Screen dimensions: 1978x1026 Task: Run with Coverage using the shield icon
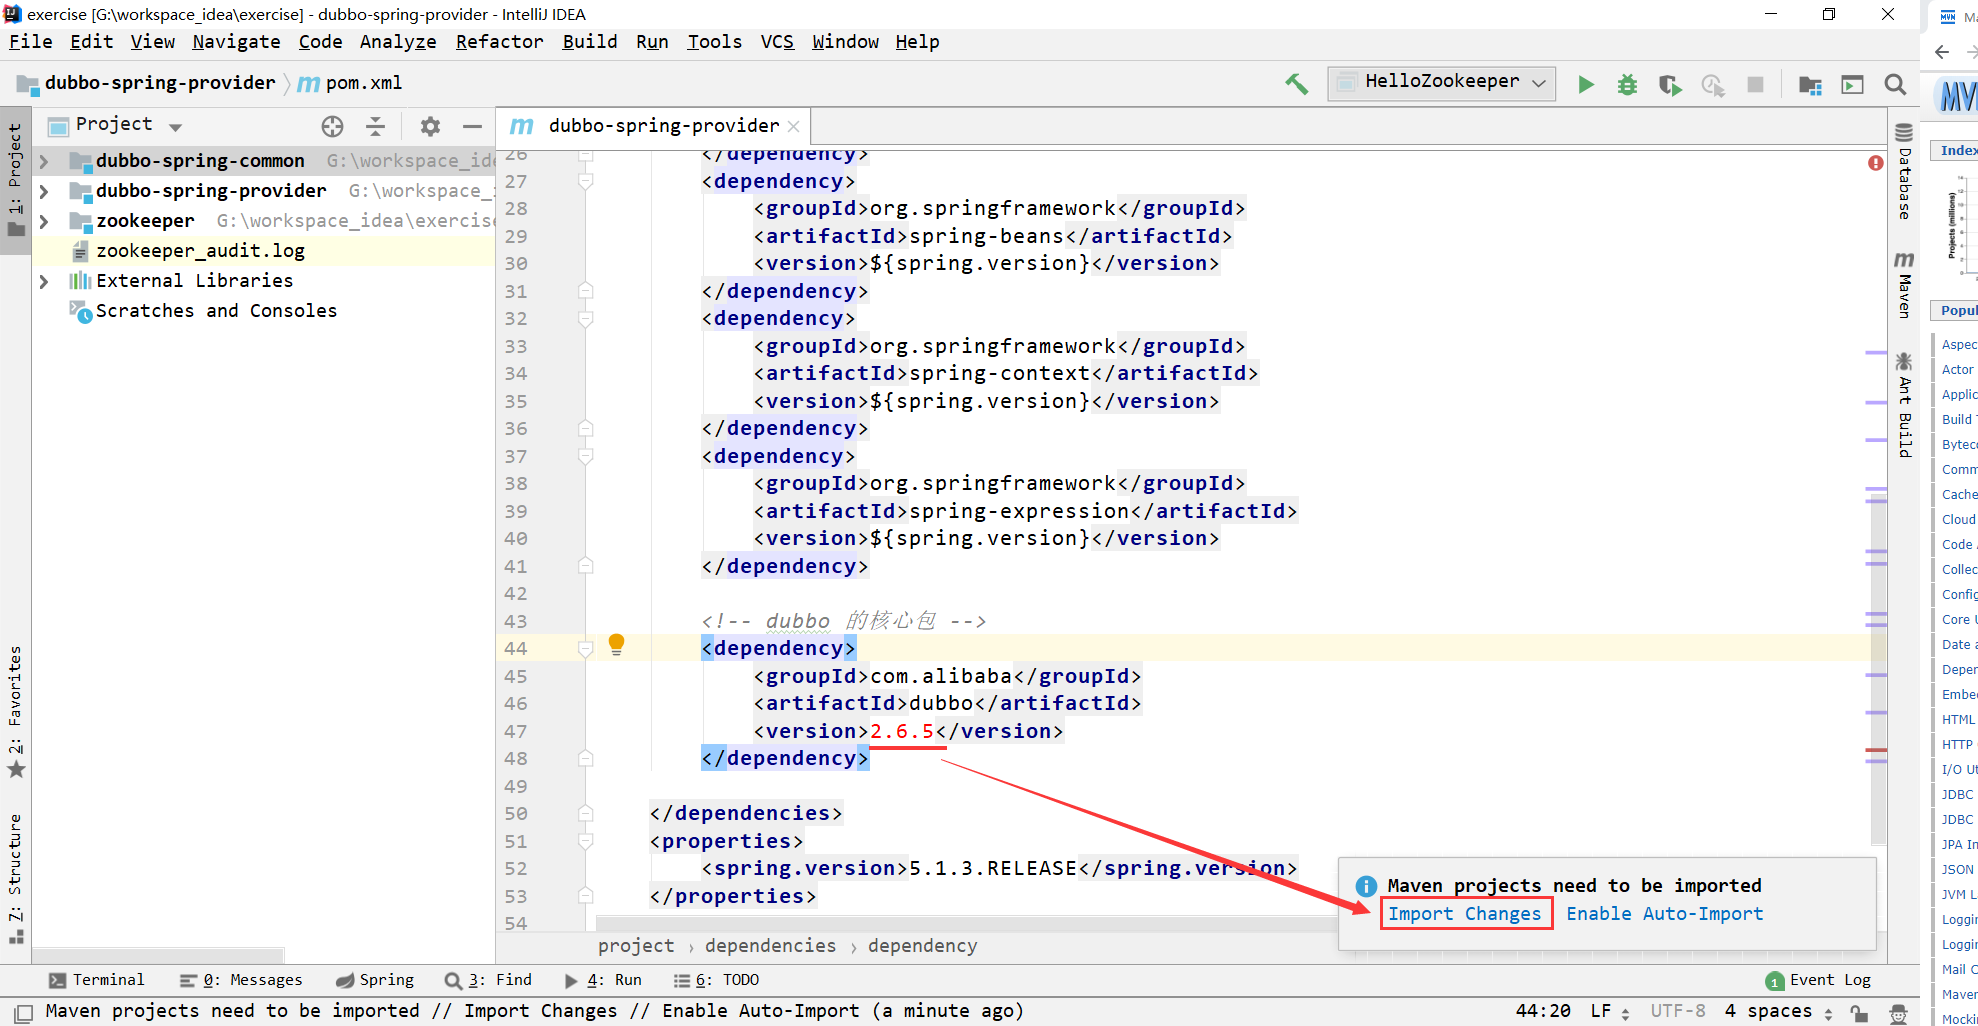pos(1670,85)
